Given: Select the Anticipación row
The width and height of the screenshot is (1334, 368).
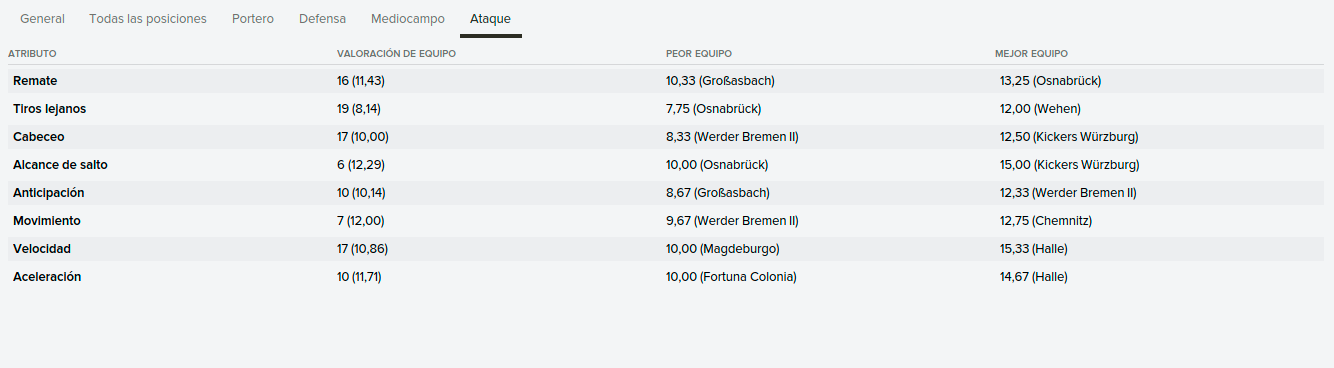Looking at the screenshot, I should click(x=667, y=192).
